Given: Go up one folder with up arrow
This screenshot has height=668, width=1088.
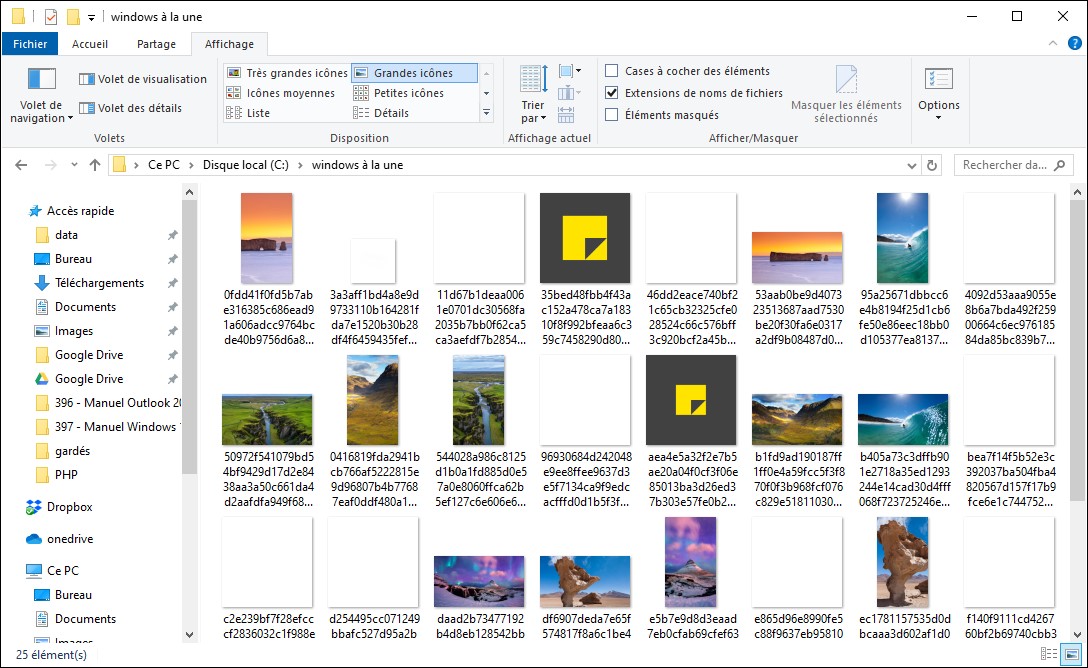Looking at the screenshot, I should 95,165.
